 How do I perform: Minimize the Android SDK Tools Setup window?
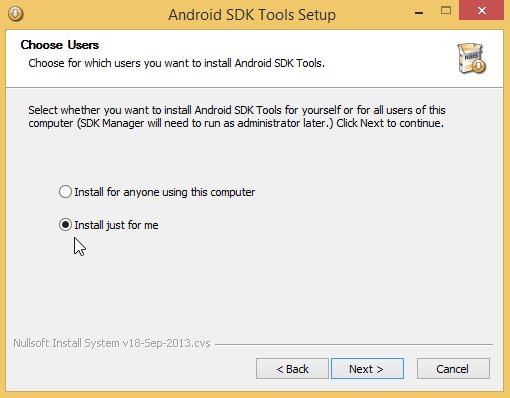tap(419, 13)
